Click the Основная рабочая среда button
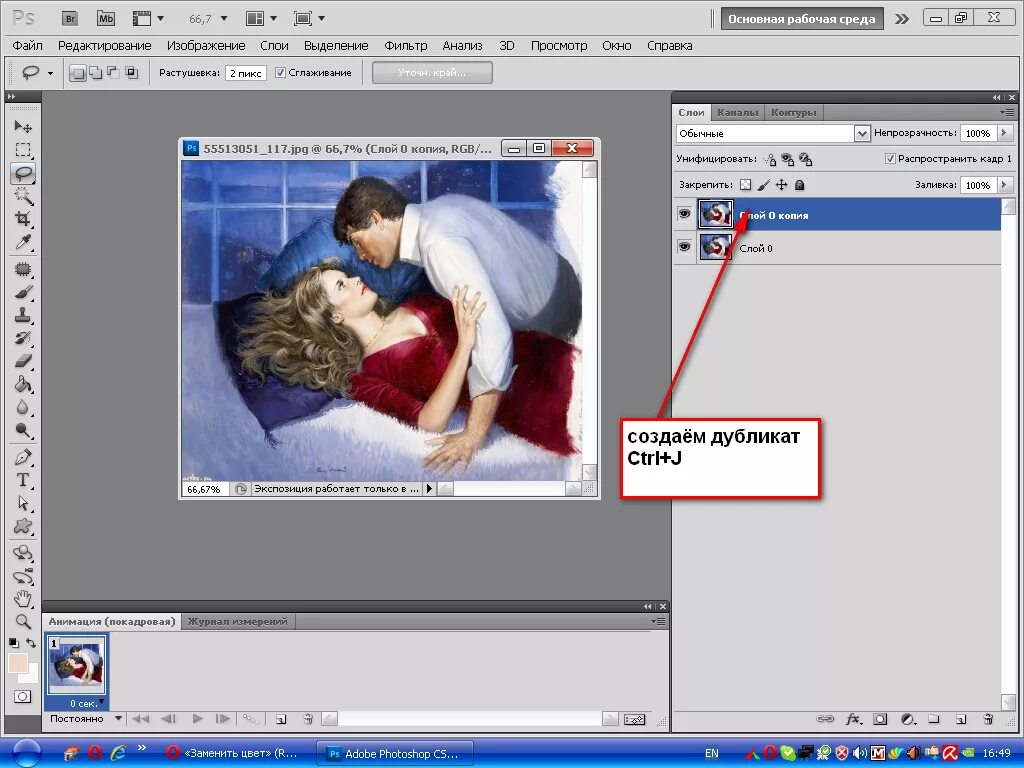Viewport: 1024px width, 768px height. pos(801,19)
